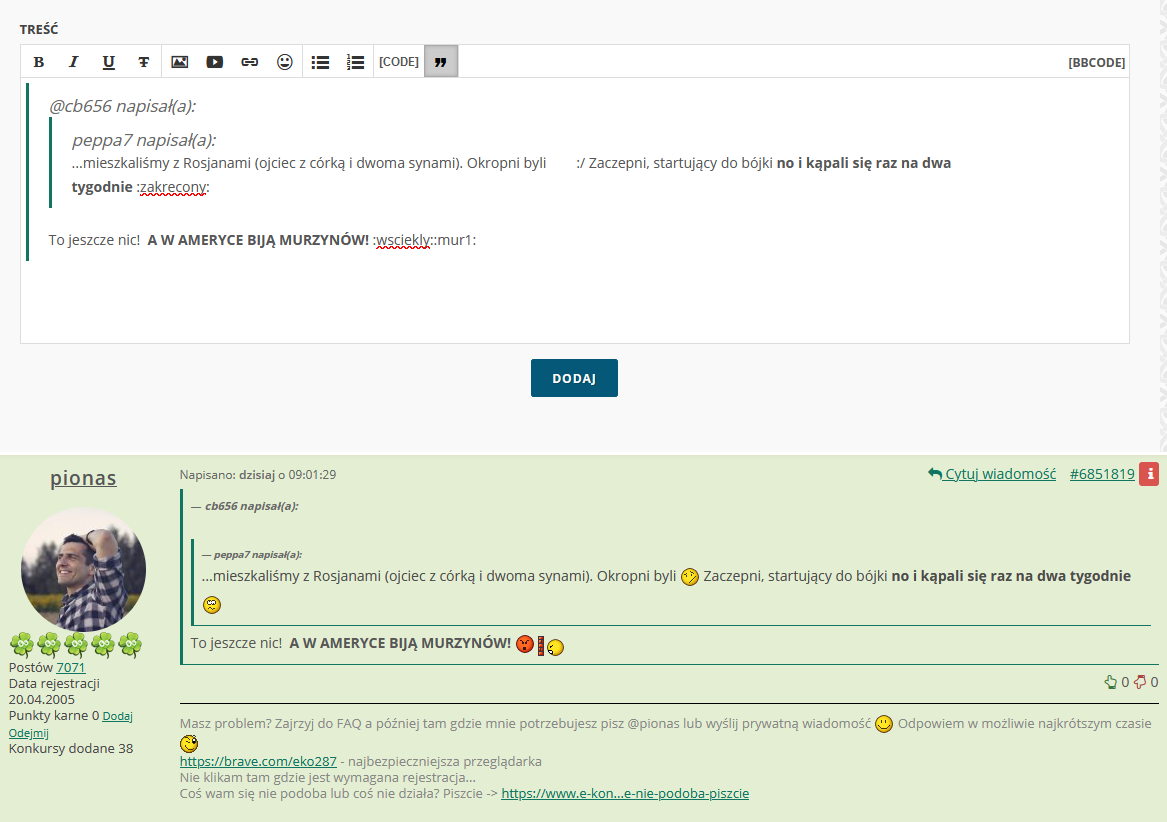1167x822 pixels.
Task: Switch editor to BBCODE mode
Action: pyautogui.click(x=1096, y=62)
